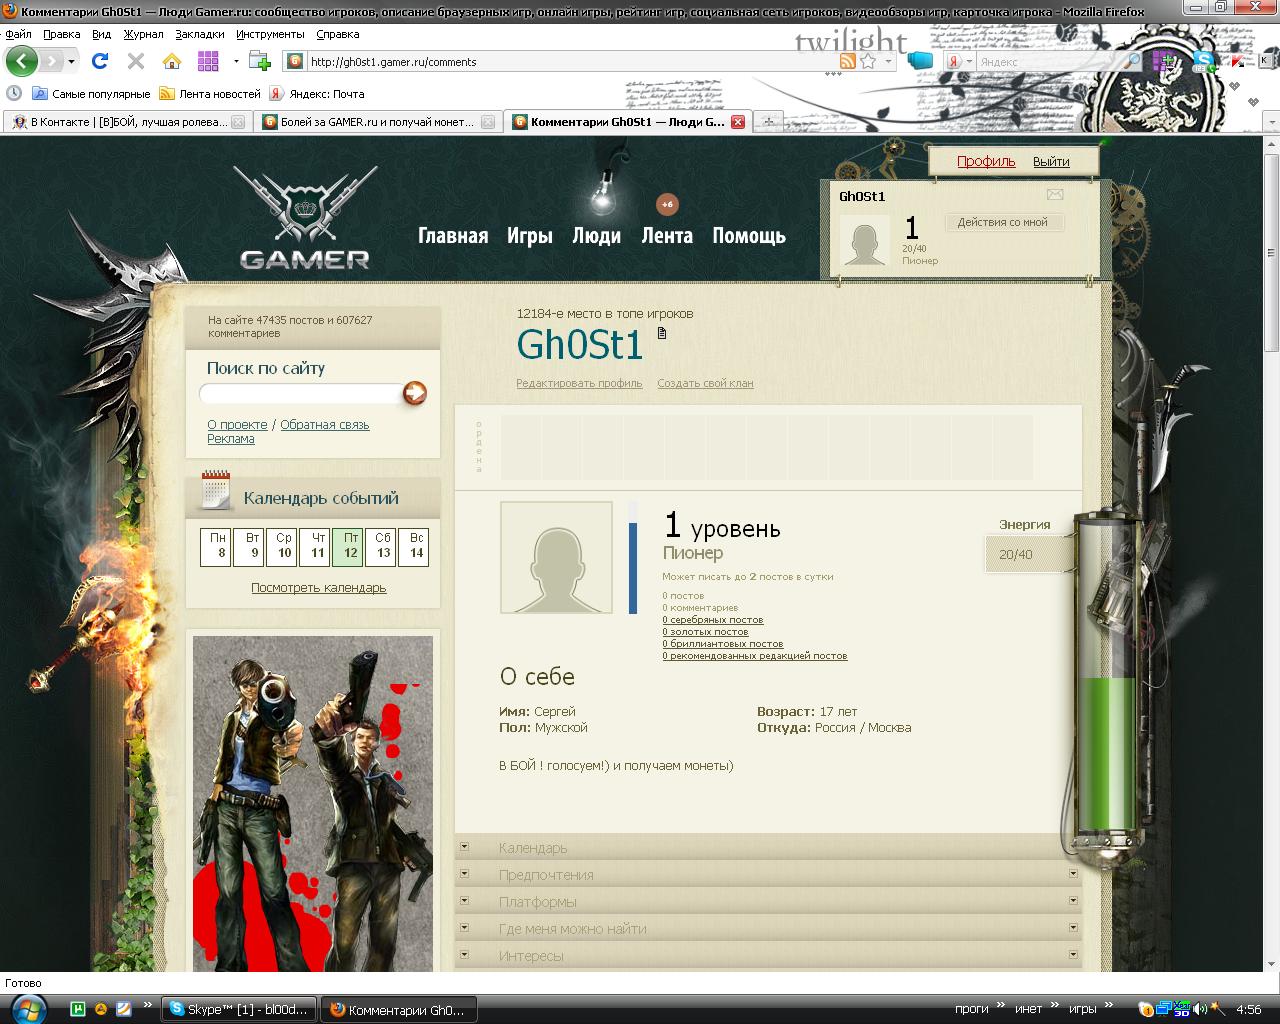Click the orange search arrow button
The height and width of the screenshot is (1024, 1280).
click(414, 393)
